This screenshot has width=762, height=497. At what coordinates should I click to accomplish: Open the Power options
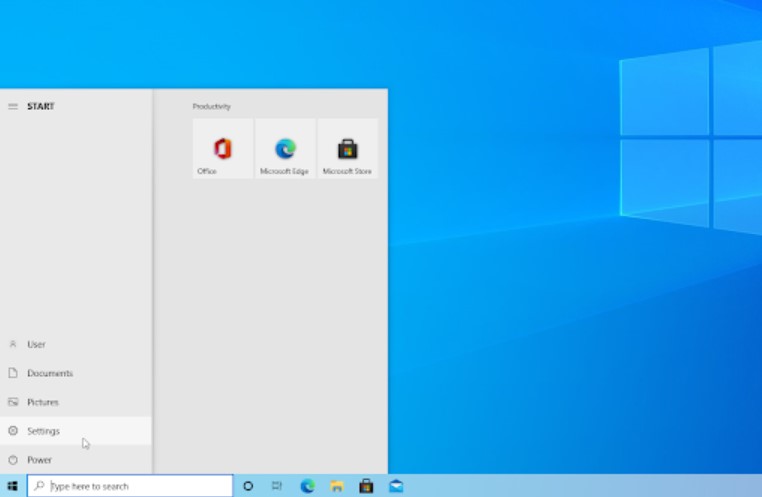76,460
